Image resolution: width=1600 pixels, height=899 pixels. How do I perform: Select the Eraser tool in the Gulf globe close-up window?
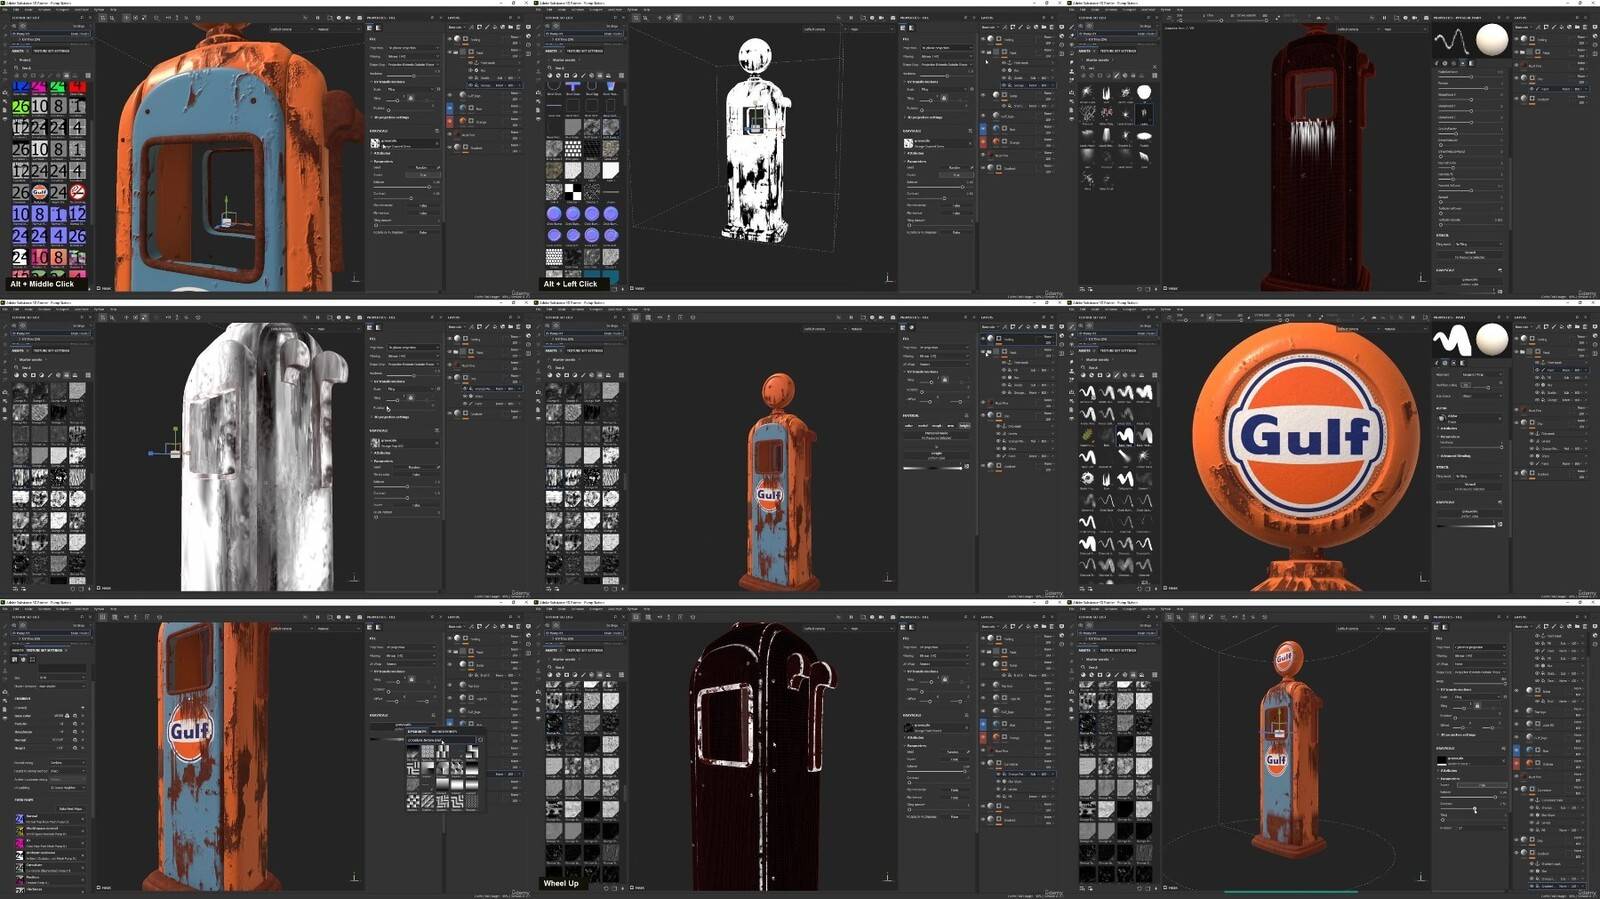(x=1072, y=335)
